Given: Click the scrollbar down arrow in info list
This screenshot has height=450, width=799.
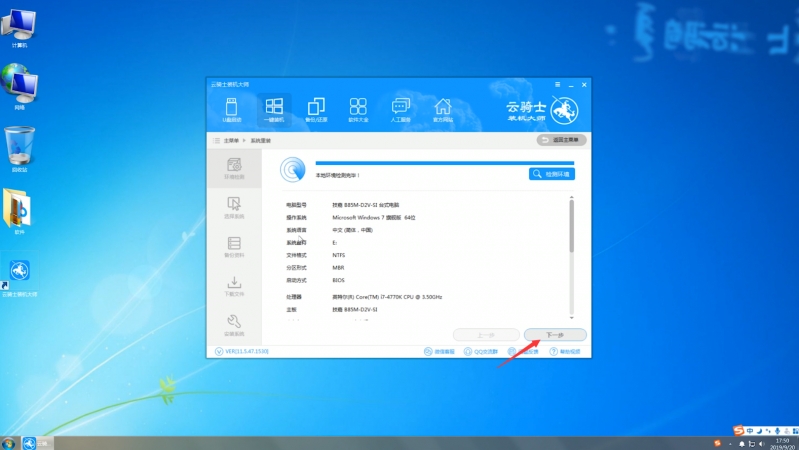Looking at the screenshot, I should [x=571, y=317].
